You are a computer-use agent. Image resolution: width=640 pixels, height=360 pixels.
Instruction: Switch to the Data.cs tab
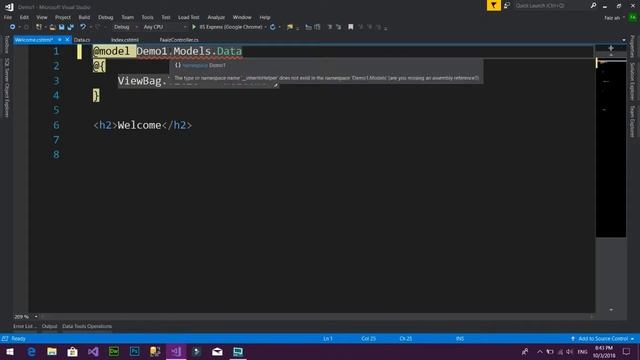pyautogui.click(x=82, y=40)
